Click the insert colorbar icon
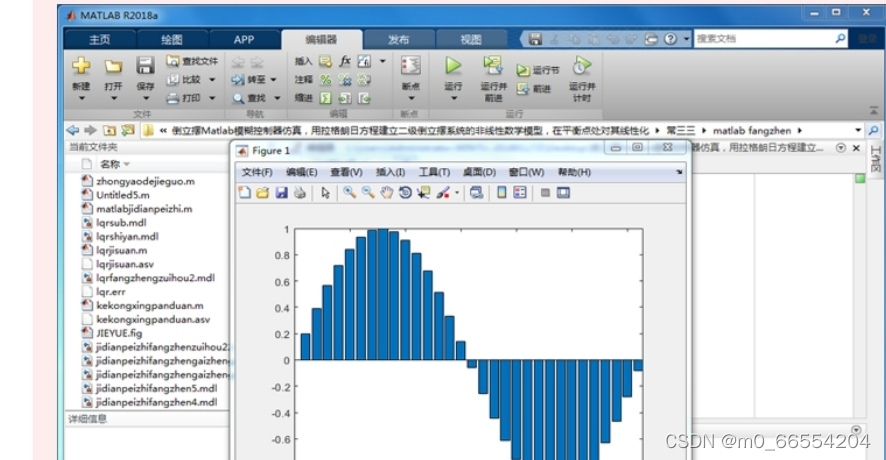This screenshot has height=460, width=886. (502, 193)
